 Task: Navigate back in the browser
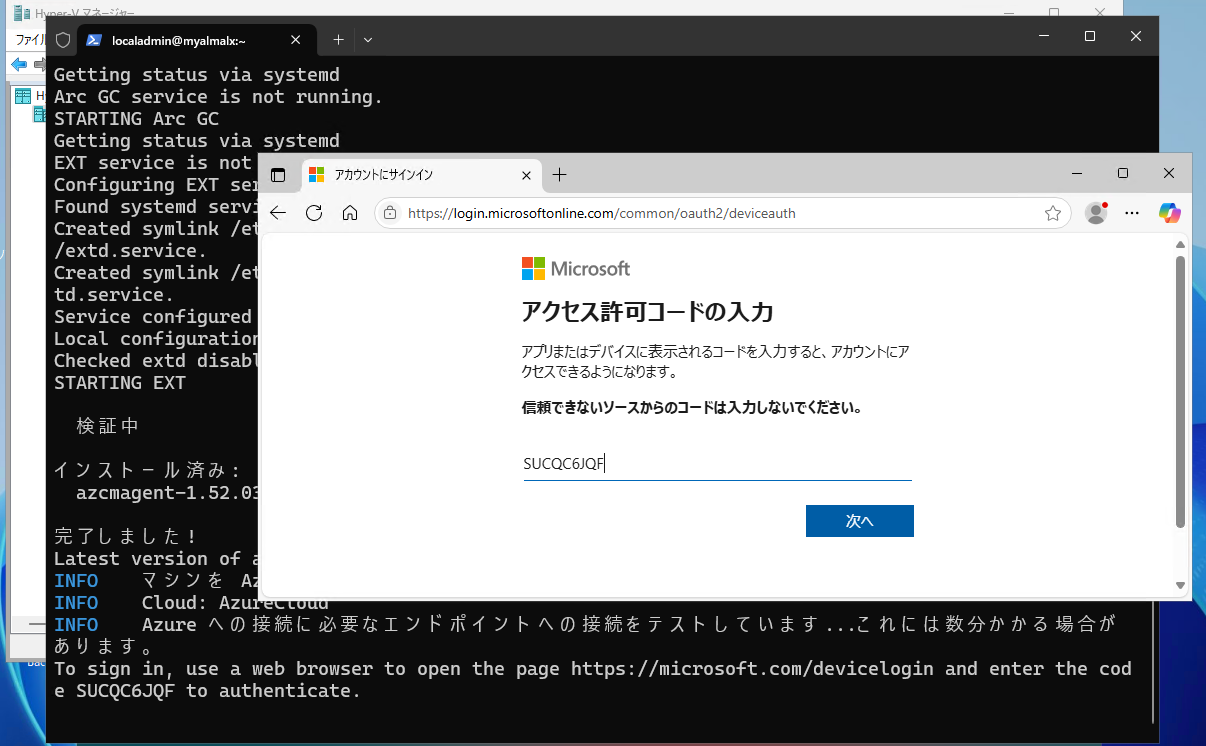277,213
